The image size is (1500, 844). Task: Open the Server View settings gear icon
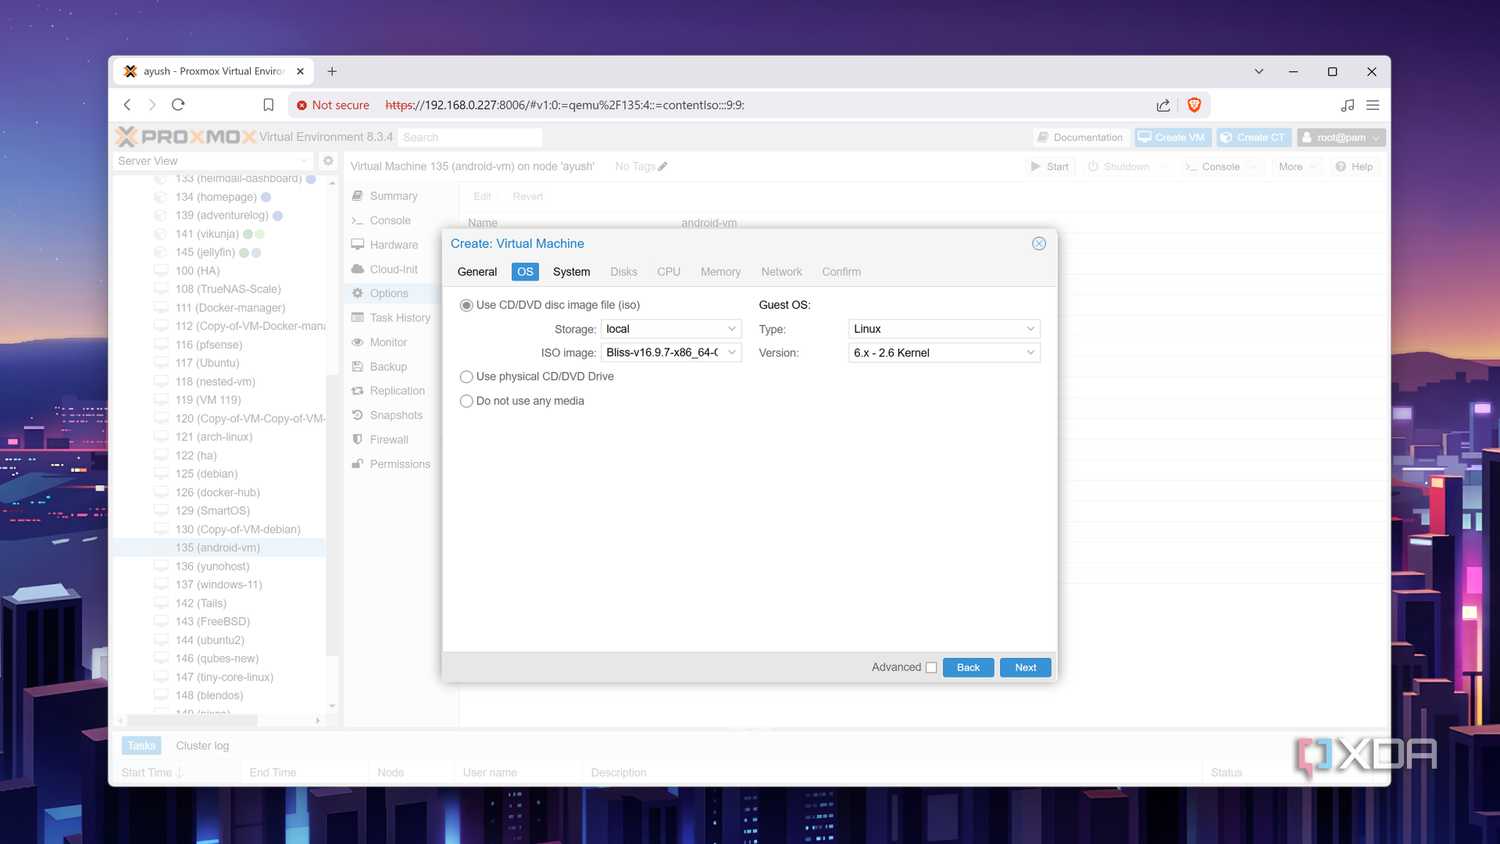(x=328, y=161)
